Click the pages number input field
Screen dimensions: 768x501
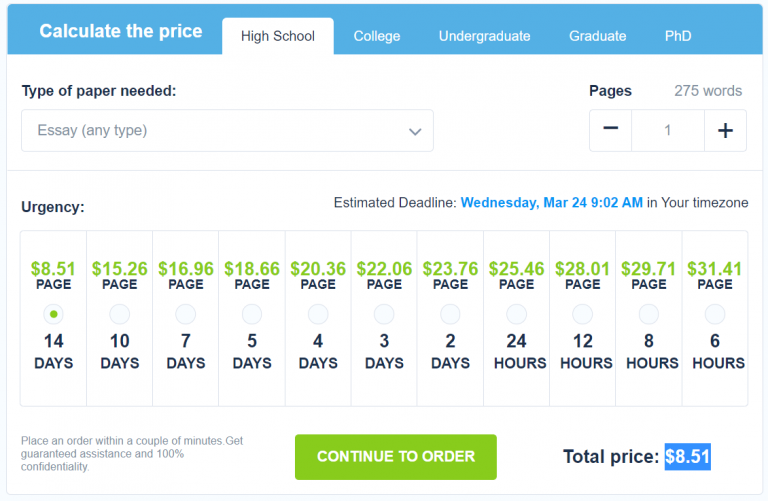pos(668,130)
